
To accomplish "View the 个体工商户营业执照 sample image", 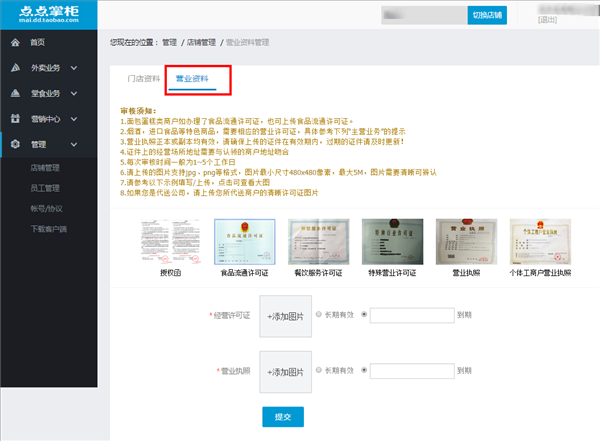I will (x=540, y=242).
